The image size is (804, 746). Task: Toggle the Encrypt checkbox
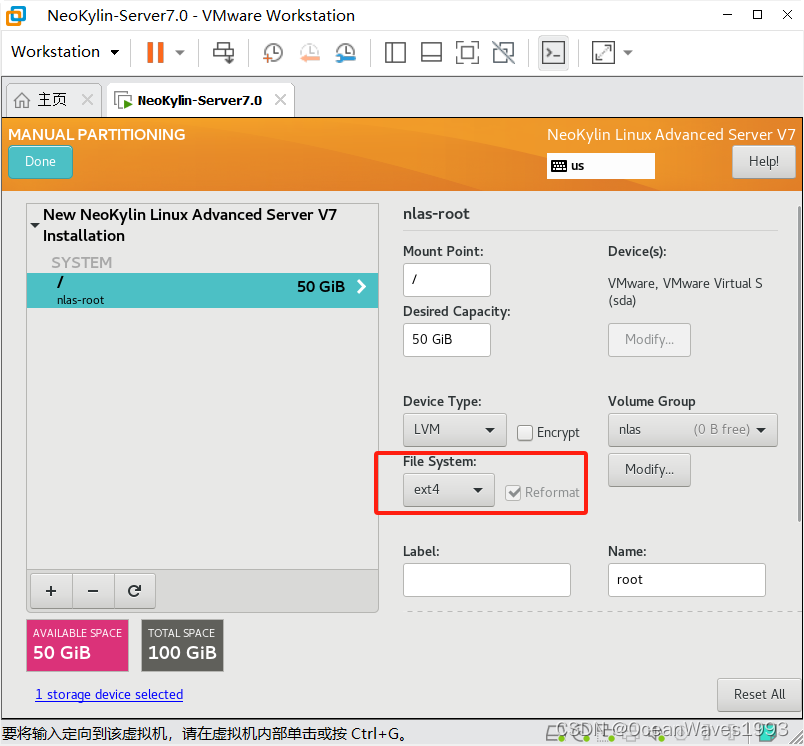[x=525, y=433]
